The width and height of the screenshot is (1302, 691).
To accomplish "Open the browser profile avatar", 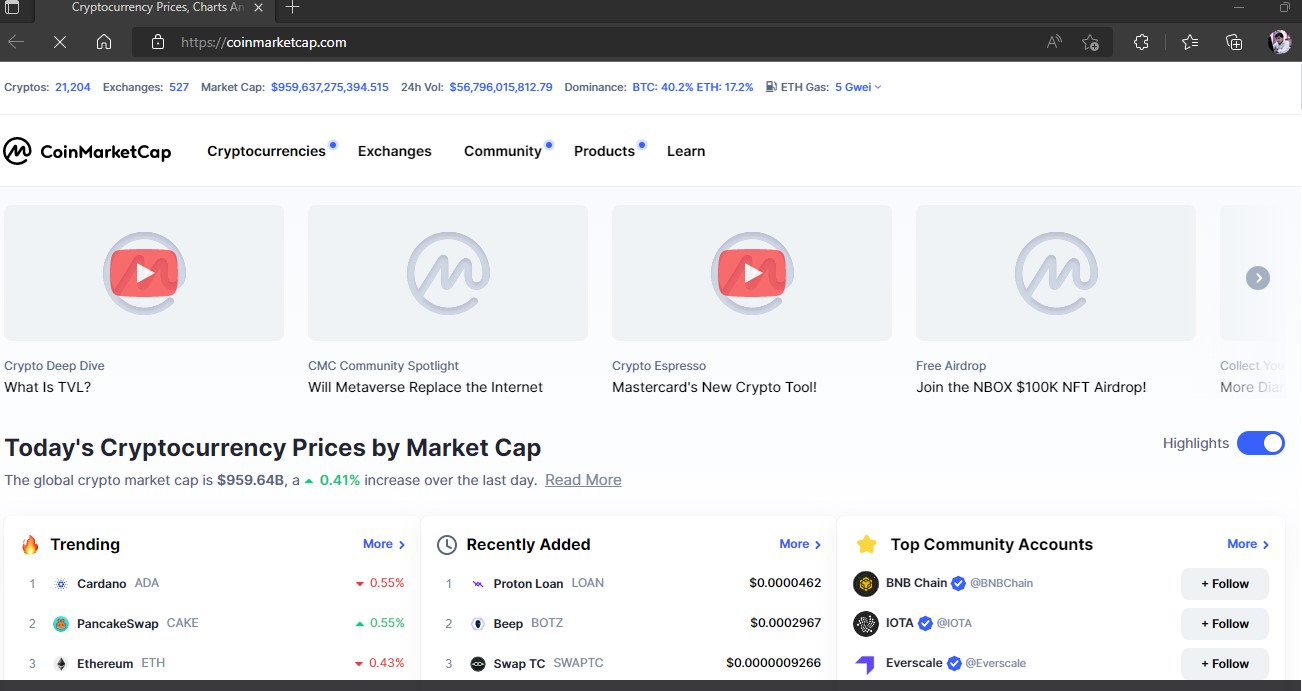I will pos(1279,42).
